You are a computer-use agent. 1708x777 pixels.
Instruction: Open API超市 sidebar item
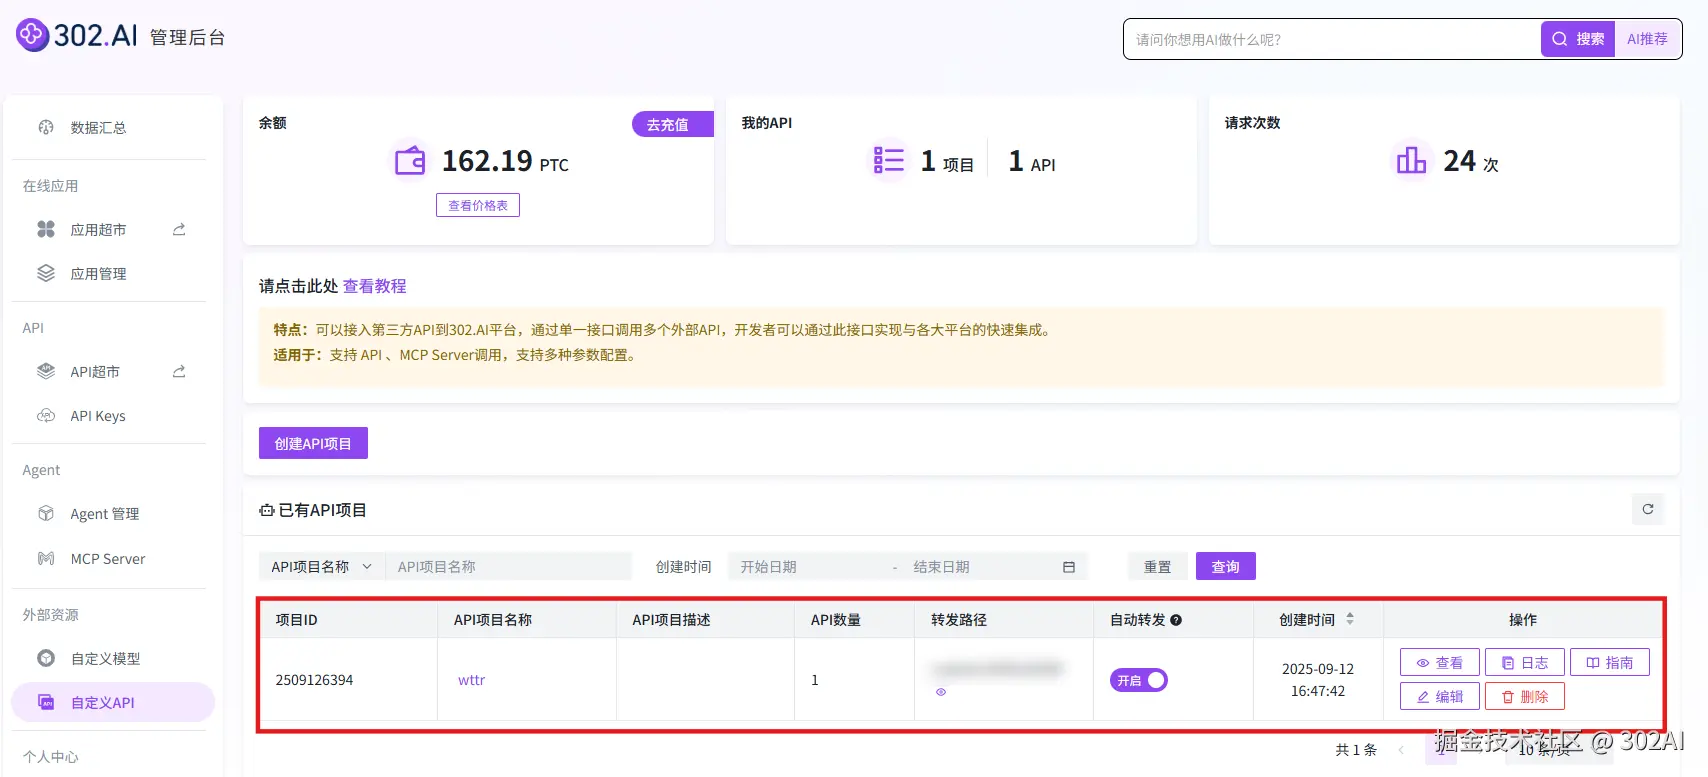(95, 371)
